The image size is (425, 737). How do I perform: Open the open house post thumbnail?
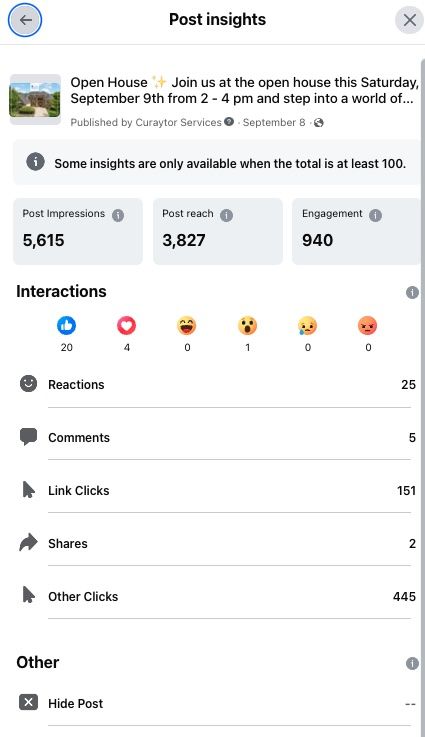click(35, 100)
